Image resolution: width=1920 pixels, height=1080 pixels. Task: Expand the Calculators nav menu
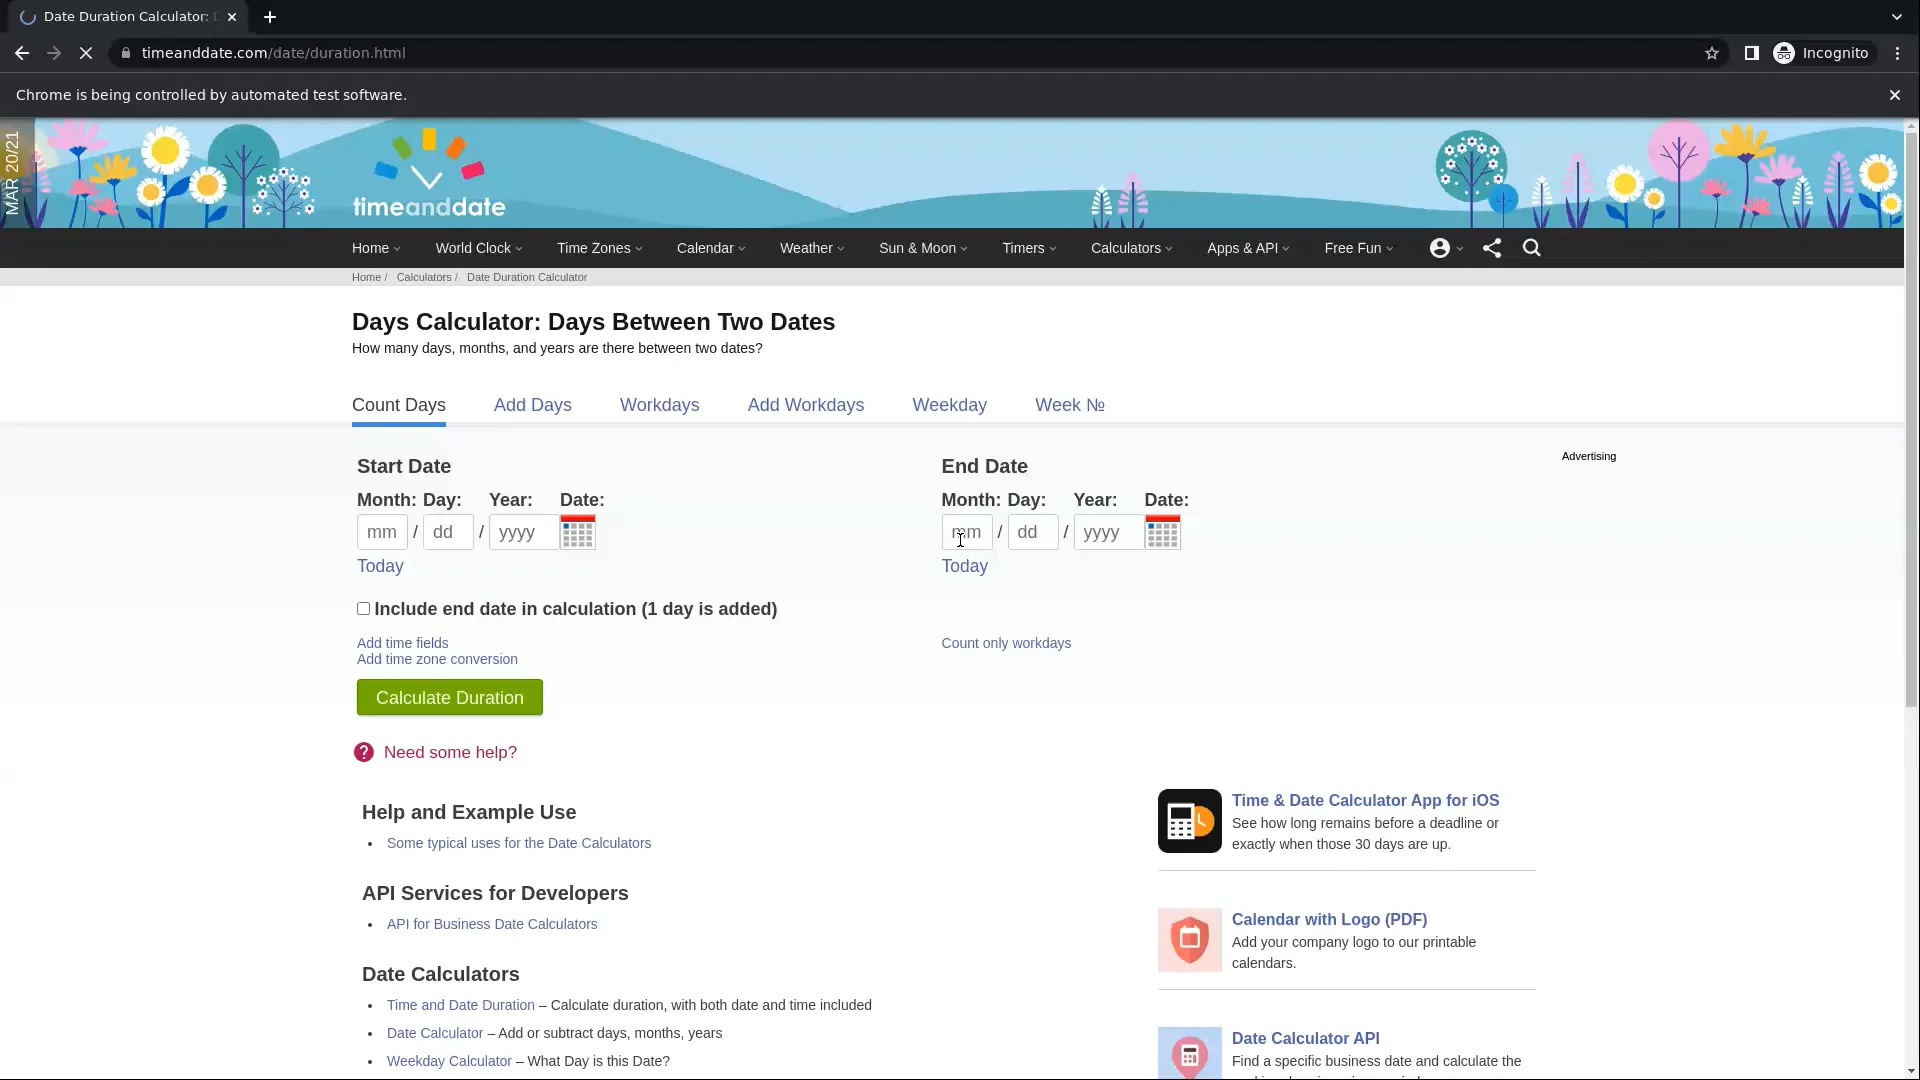coord(1132,248)
